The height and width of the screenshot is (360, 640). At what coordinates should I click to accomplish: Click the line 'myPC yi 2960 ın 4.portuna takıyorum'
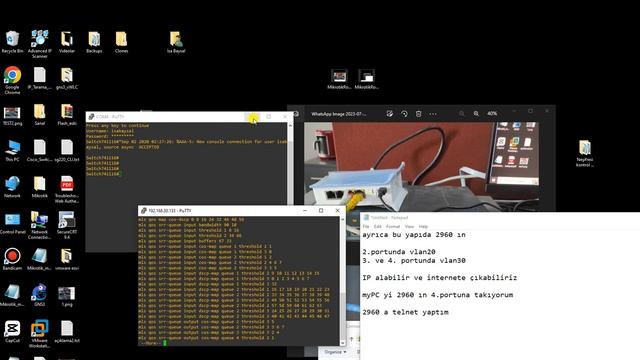pyautogui.click(x=438, y=295)
